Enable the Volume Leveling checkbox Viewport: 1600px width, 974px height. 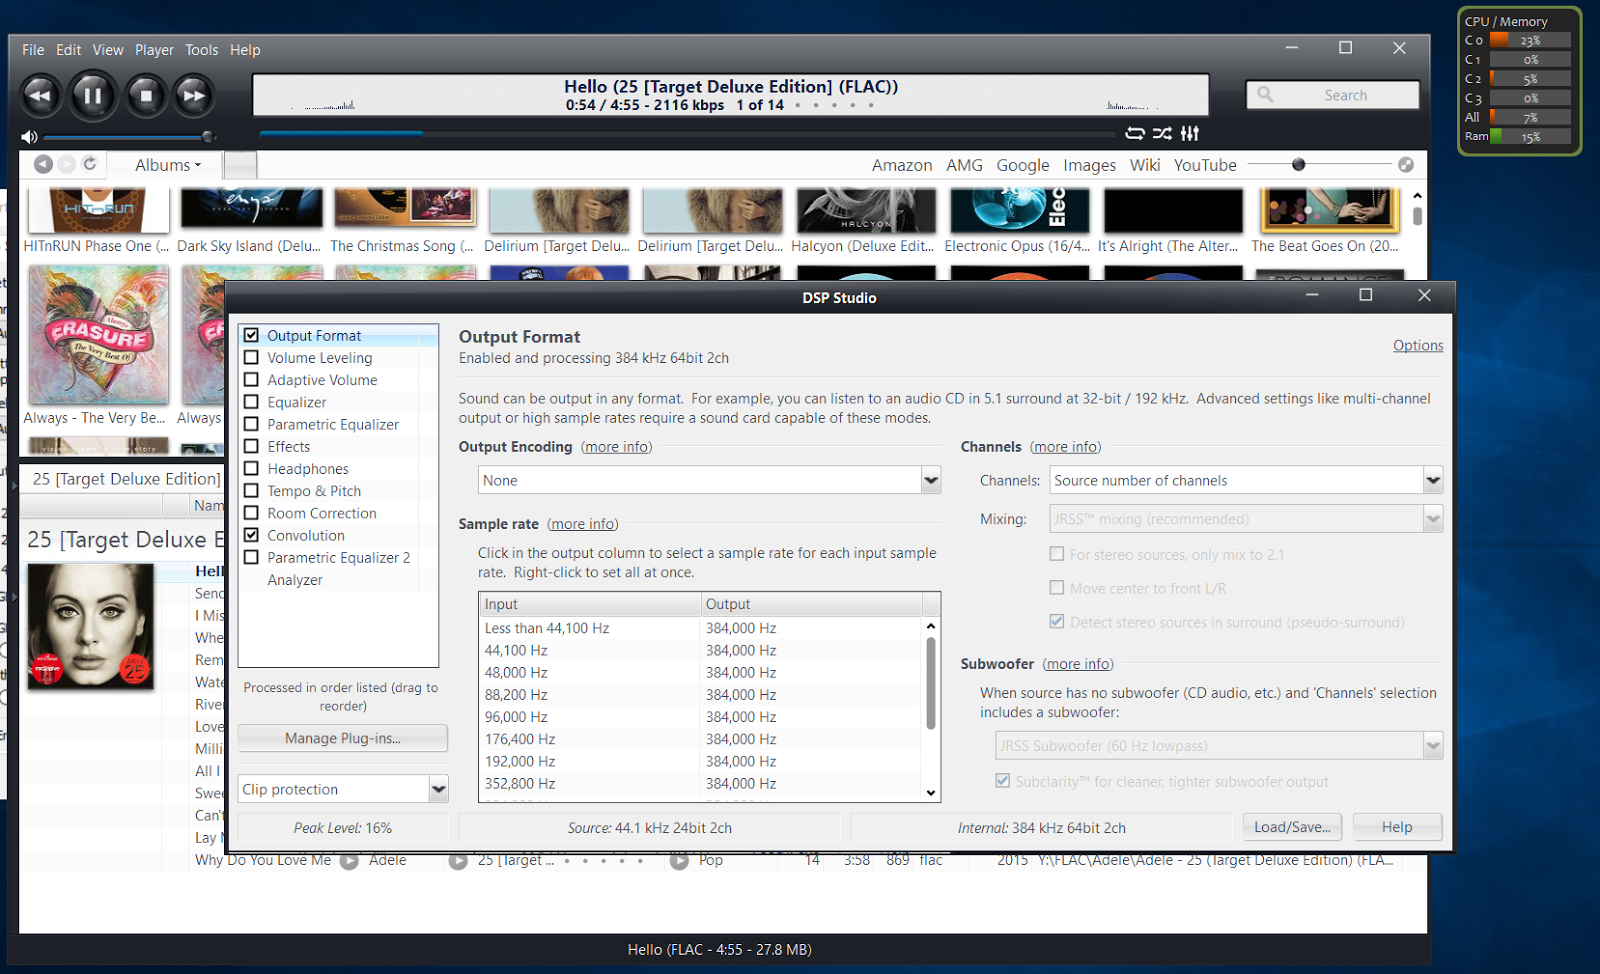[251, 358]
